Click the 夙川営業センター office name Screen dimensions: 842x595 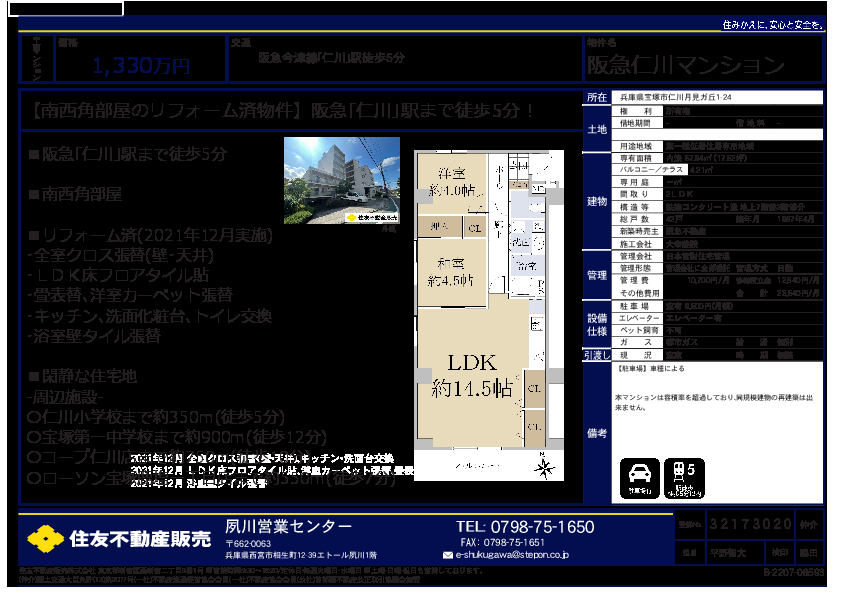(288, 527)
